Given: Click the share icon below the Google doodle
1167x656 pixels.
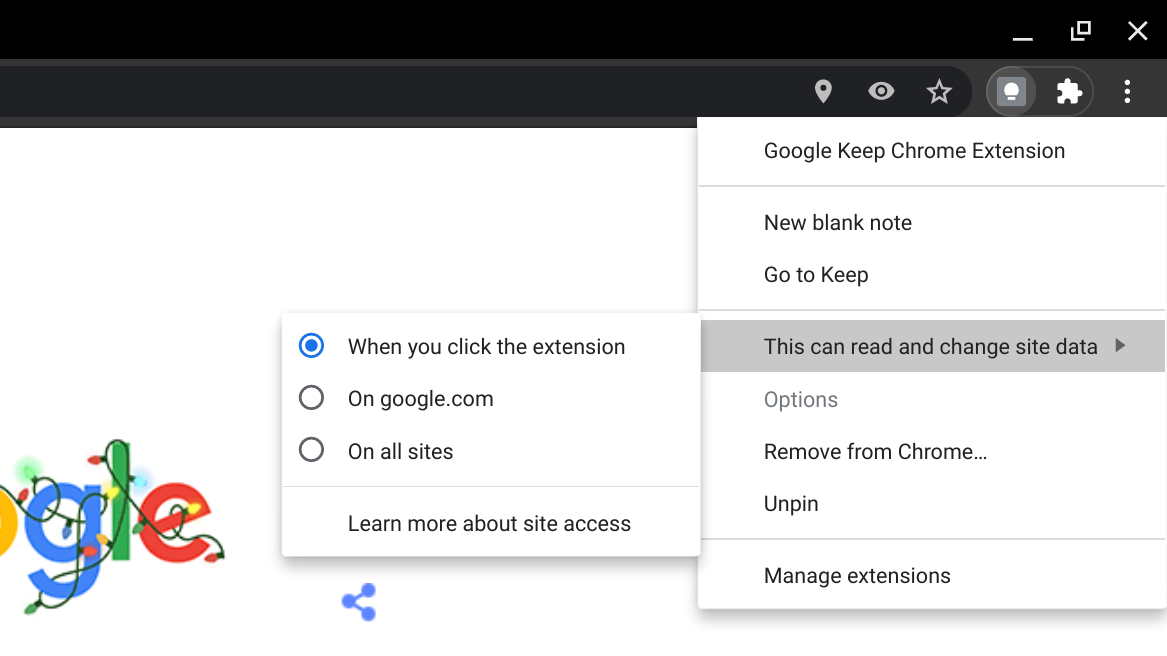Looking at the screenshot, I should coord(359,602).
